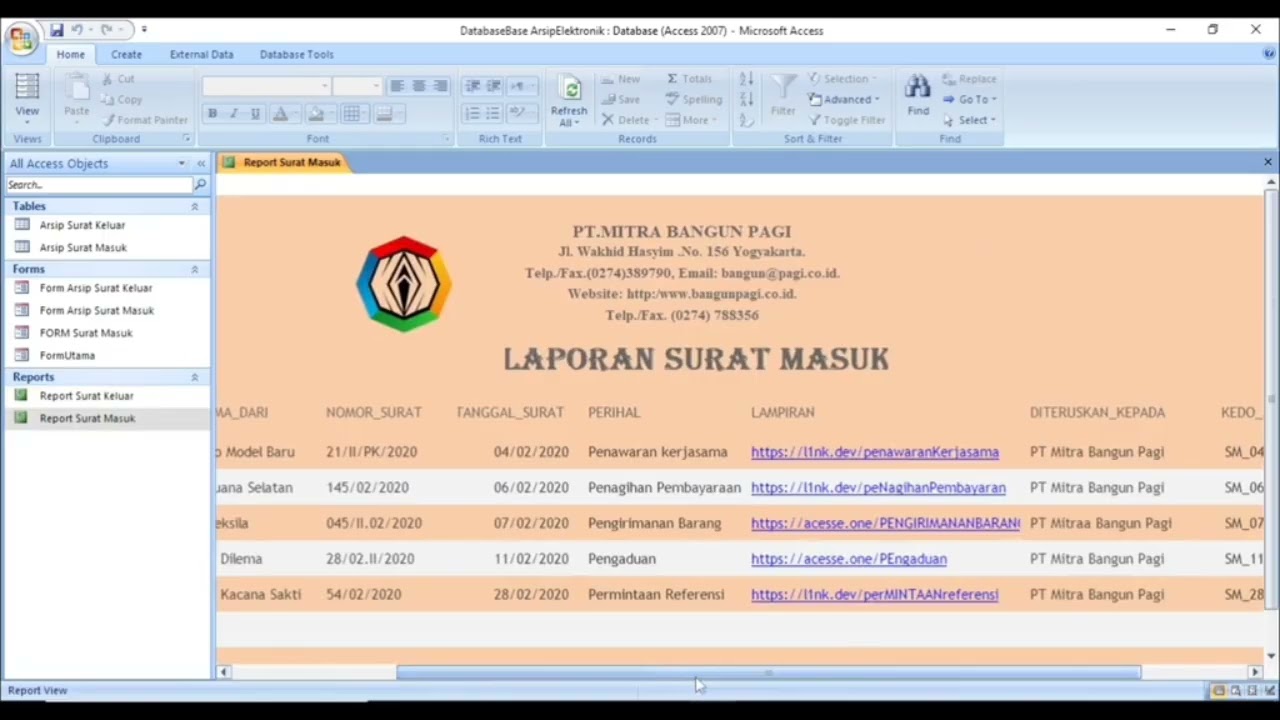The width and height of the screenshot is (1280, 720).
Task: Open the More dropdown in Records
Action: (691, 120)
